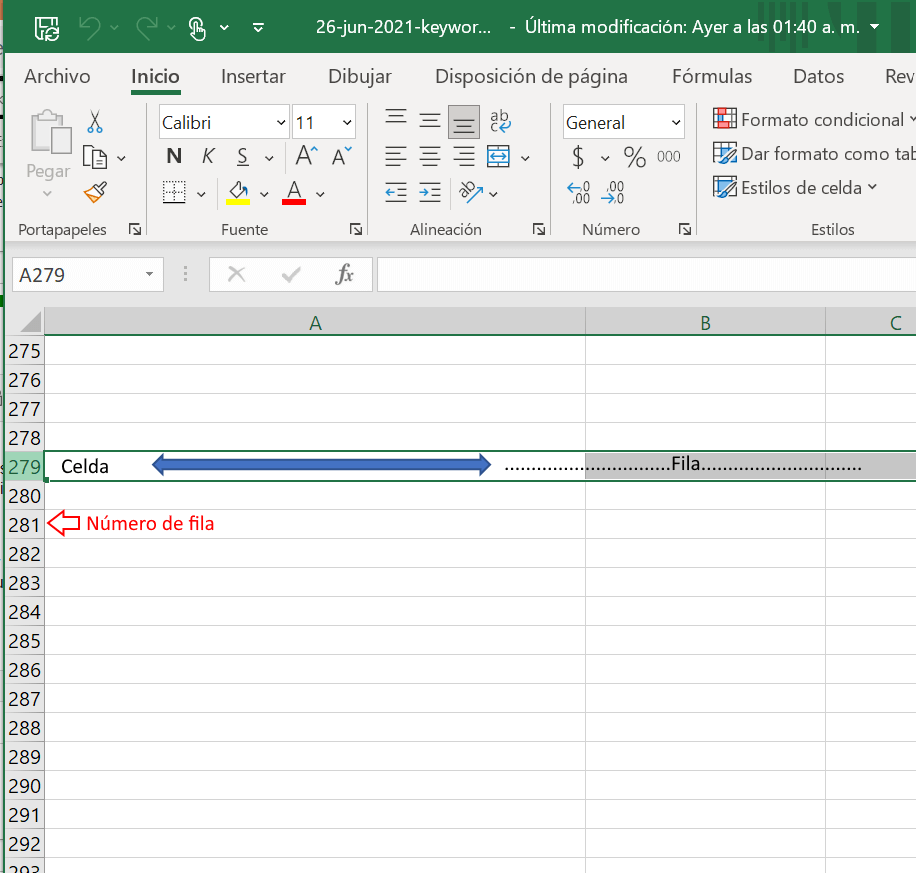The height and width of the screenshot is (873, 916).
Task: Click the Wrap Text icon
Action: click(x=500, y=122)
